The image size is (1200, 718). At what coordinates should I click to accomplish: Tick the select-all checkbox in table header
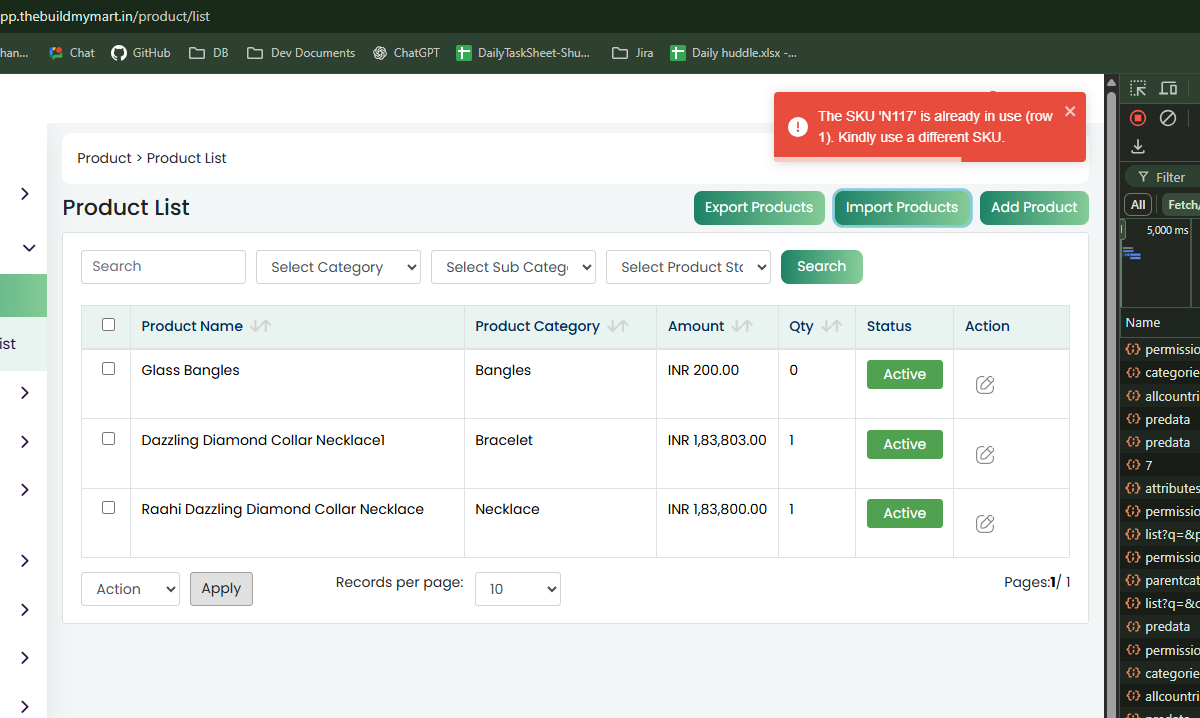109,324
